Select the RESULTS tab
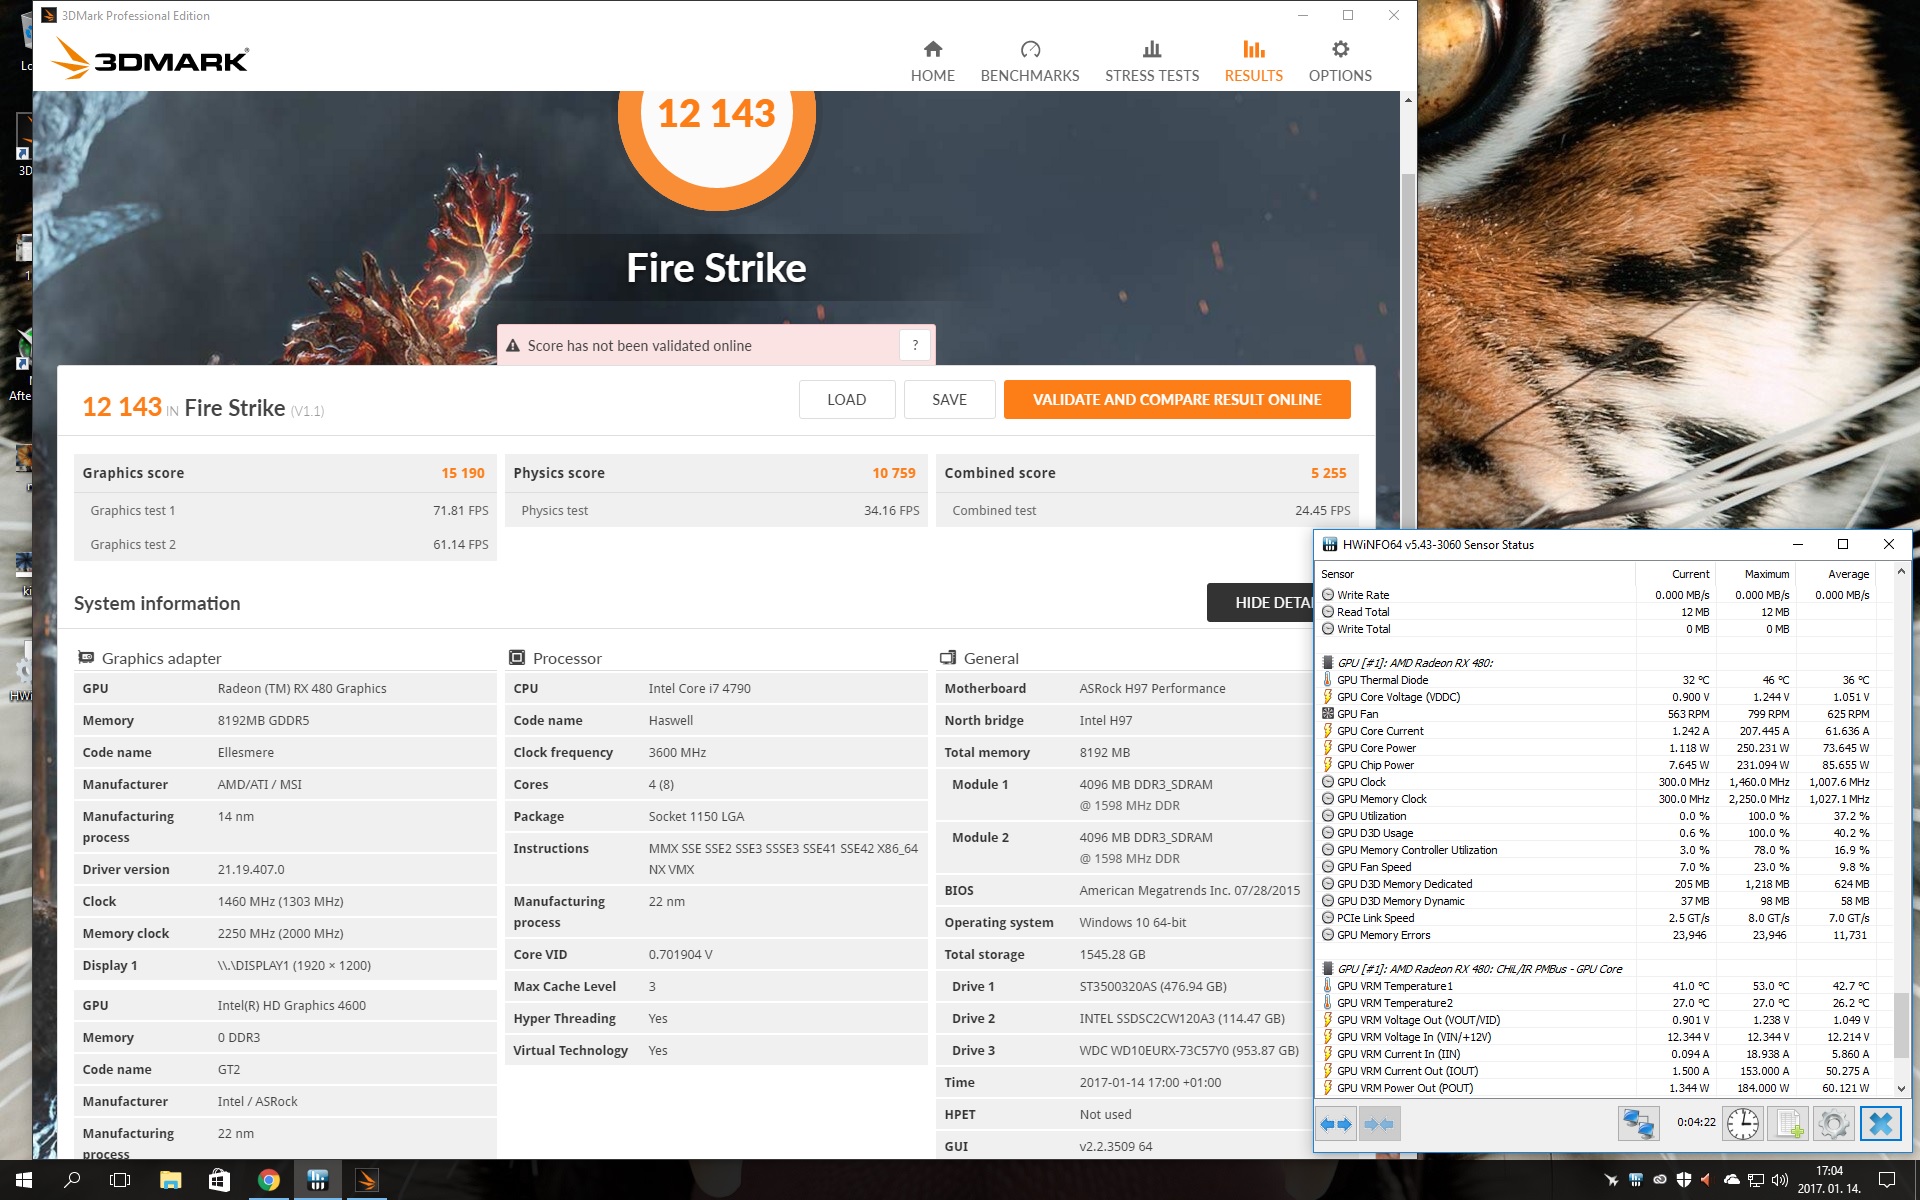 [x=1253, y=61]
